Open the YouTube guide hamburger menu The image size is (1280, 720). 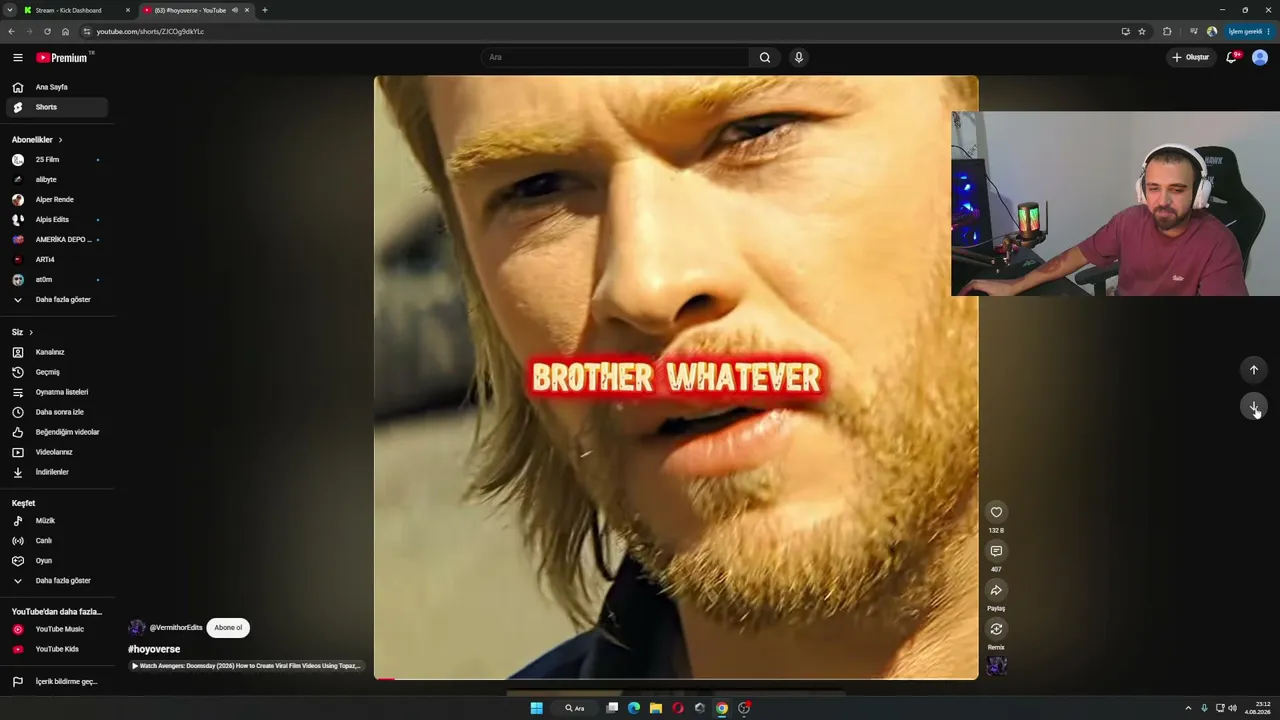tap(17, 57)
